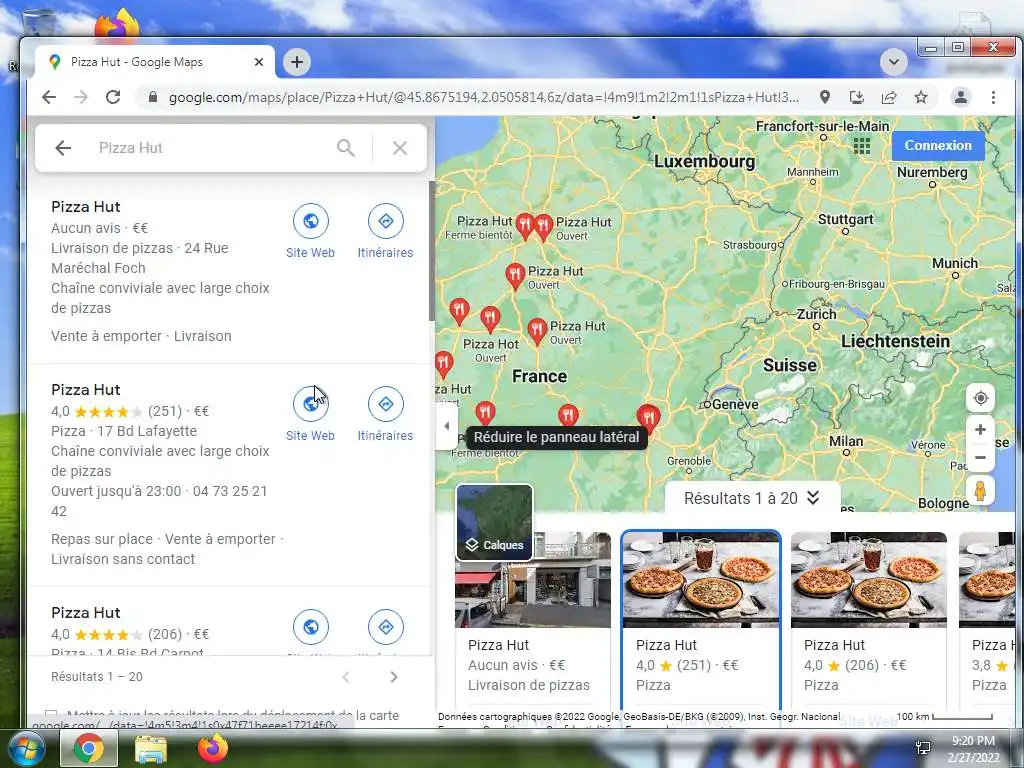
Task: Toggle update results when map moves checkbox
Action: pyautogui.click(x=51, y=714)
